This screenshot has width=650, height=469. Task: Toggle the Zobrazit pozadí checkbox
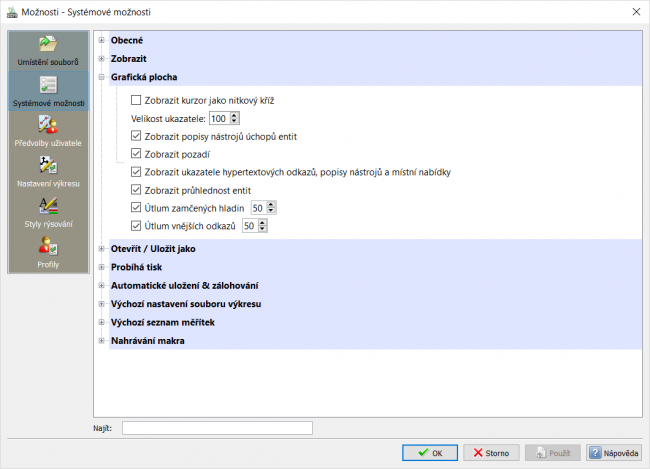(136, 154)
